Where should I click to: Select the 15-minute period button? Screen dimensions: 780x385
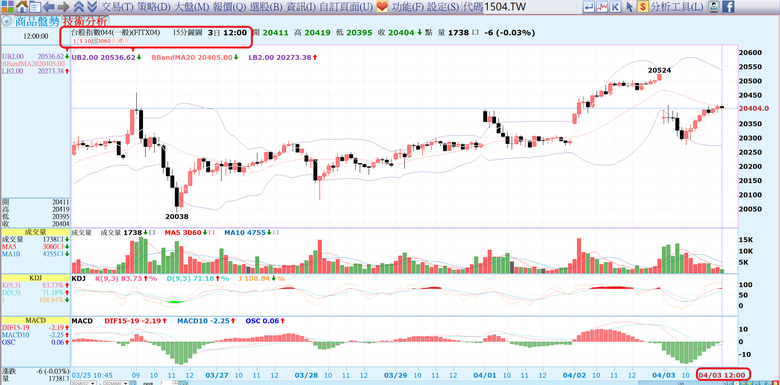tap(95, 41)
